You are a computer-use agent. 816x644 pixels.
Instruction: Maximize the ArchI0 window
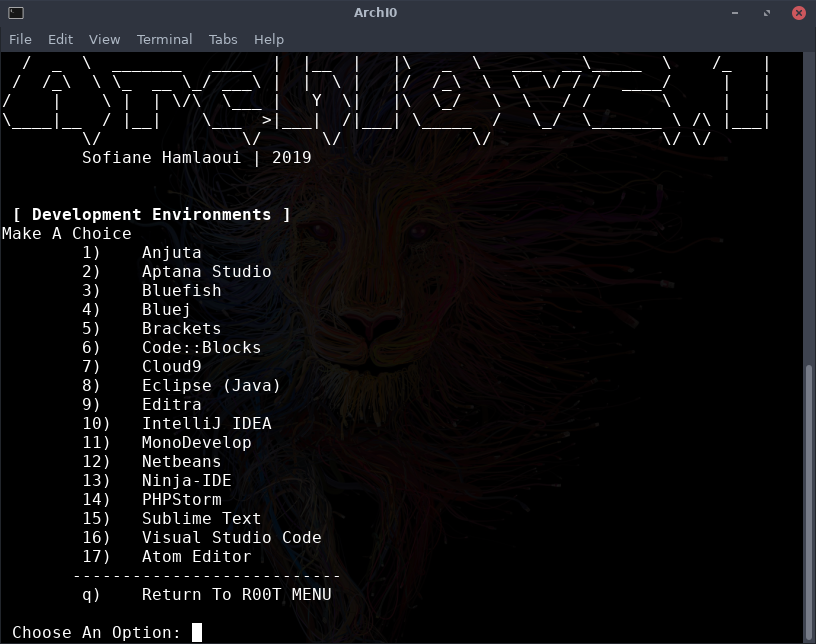[767, 13]
